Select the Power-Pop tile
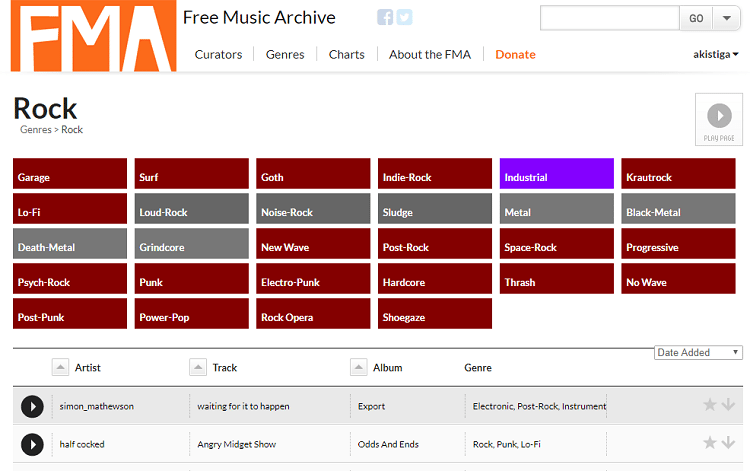 coord(191,313)
